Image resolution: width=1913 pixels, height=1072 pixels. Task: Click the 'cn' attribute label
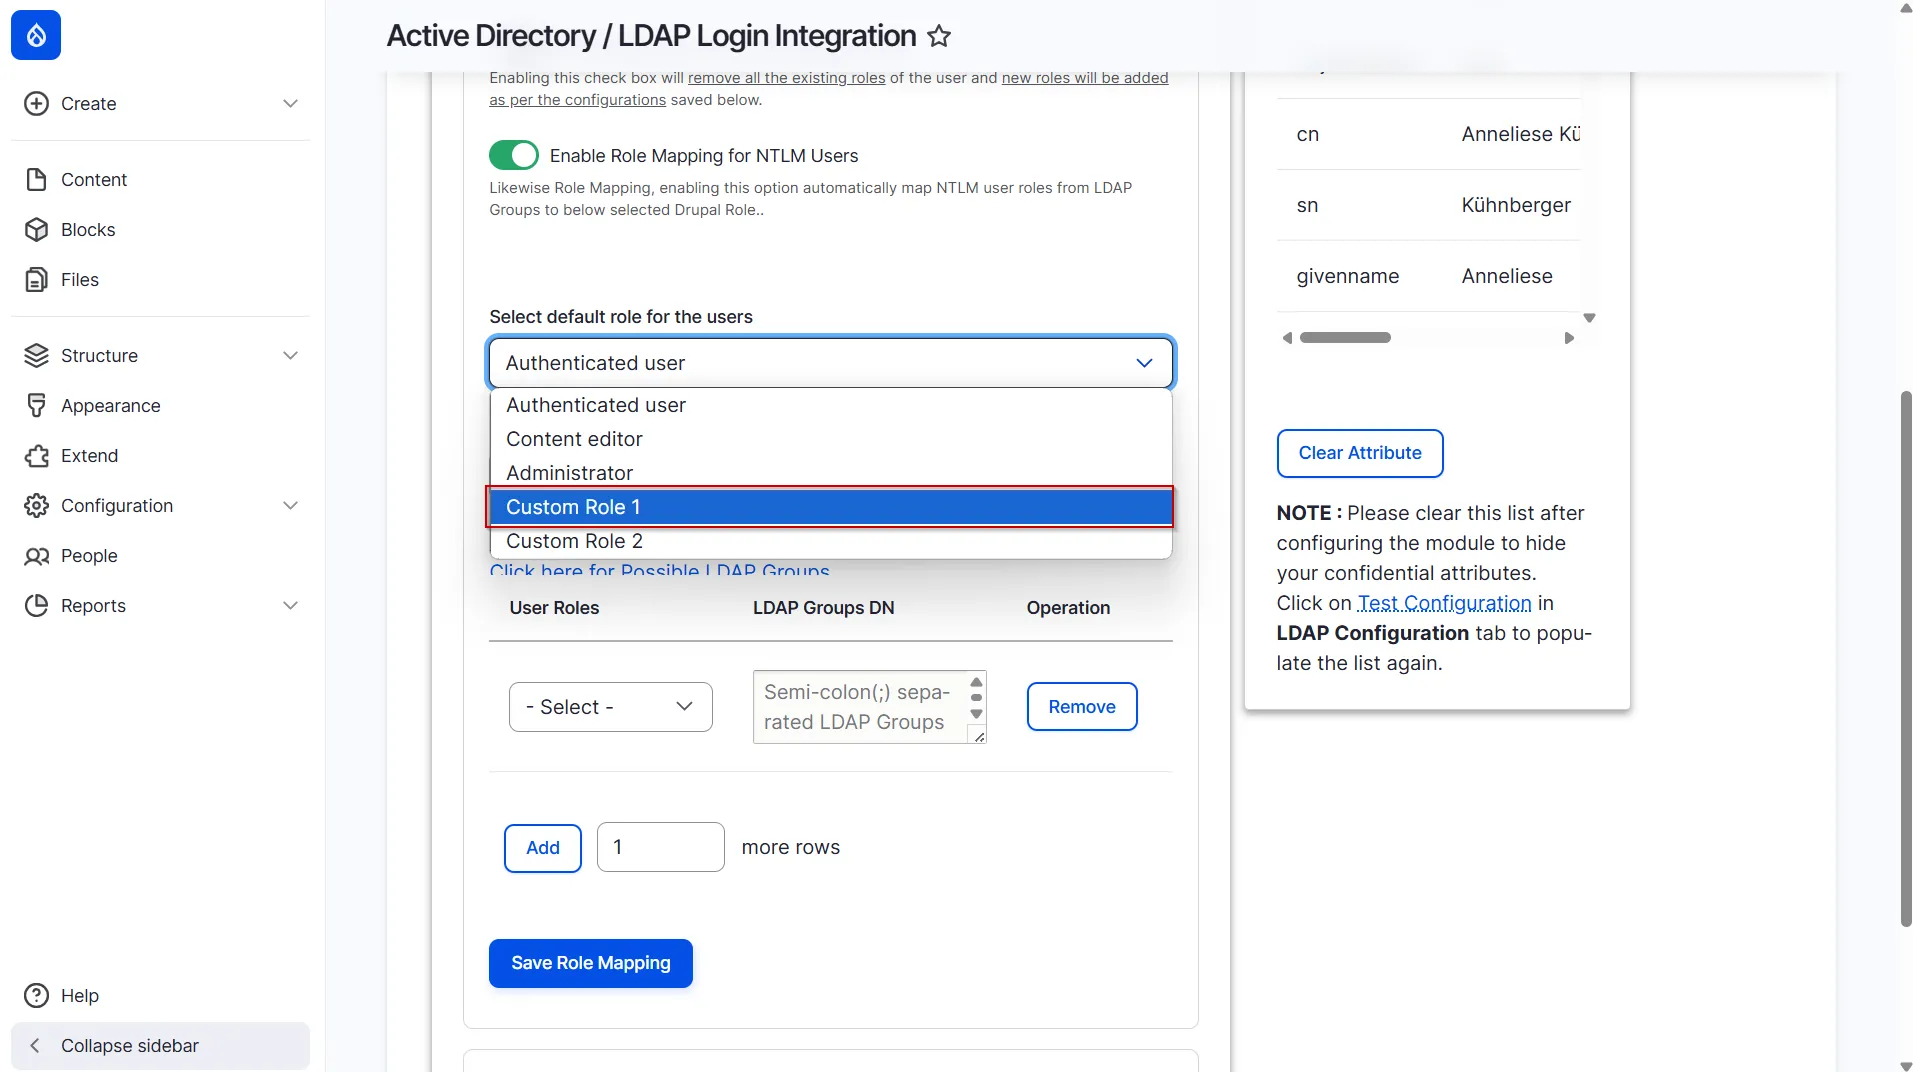1308,134
